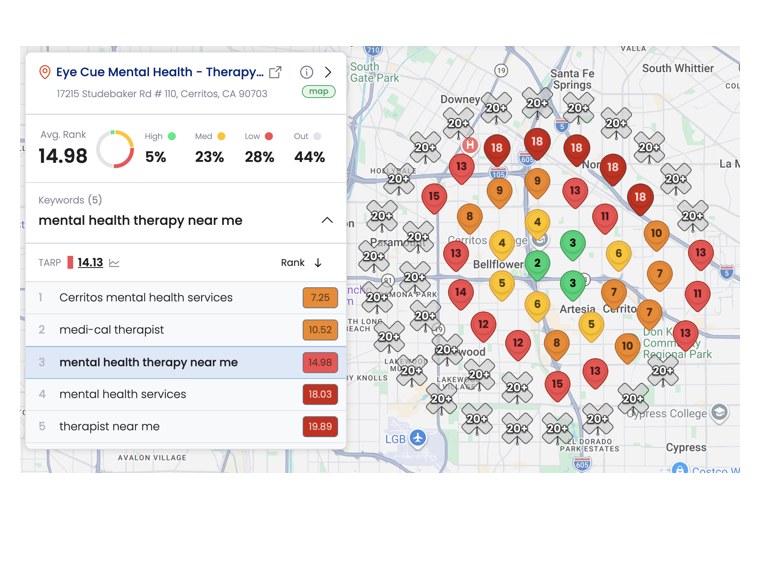The width and height of the screenshot is (760, 580).
Task: Go to next location with right chevron
Action: click(x=328, y=72)
